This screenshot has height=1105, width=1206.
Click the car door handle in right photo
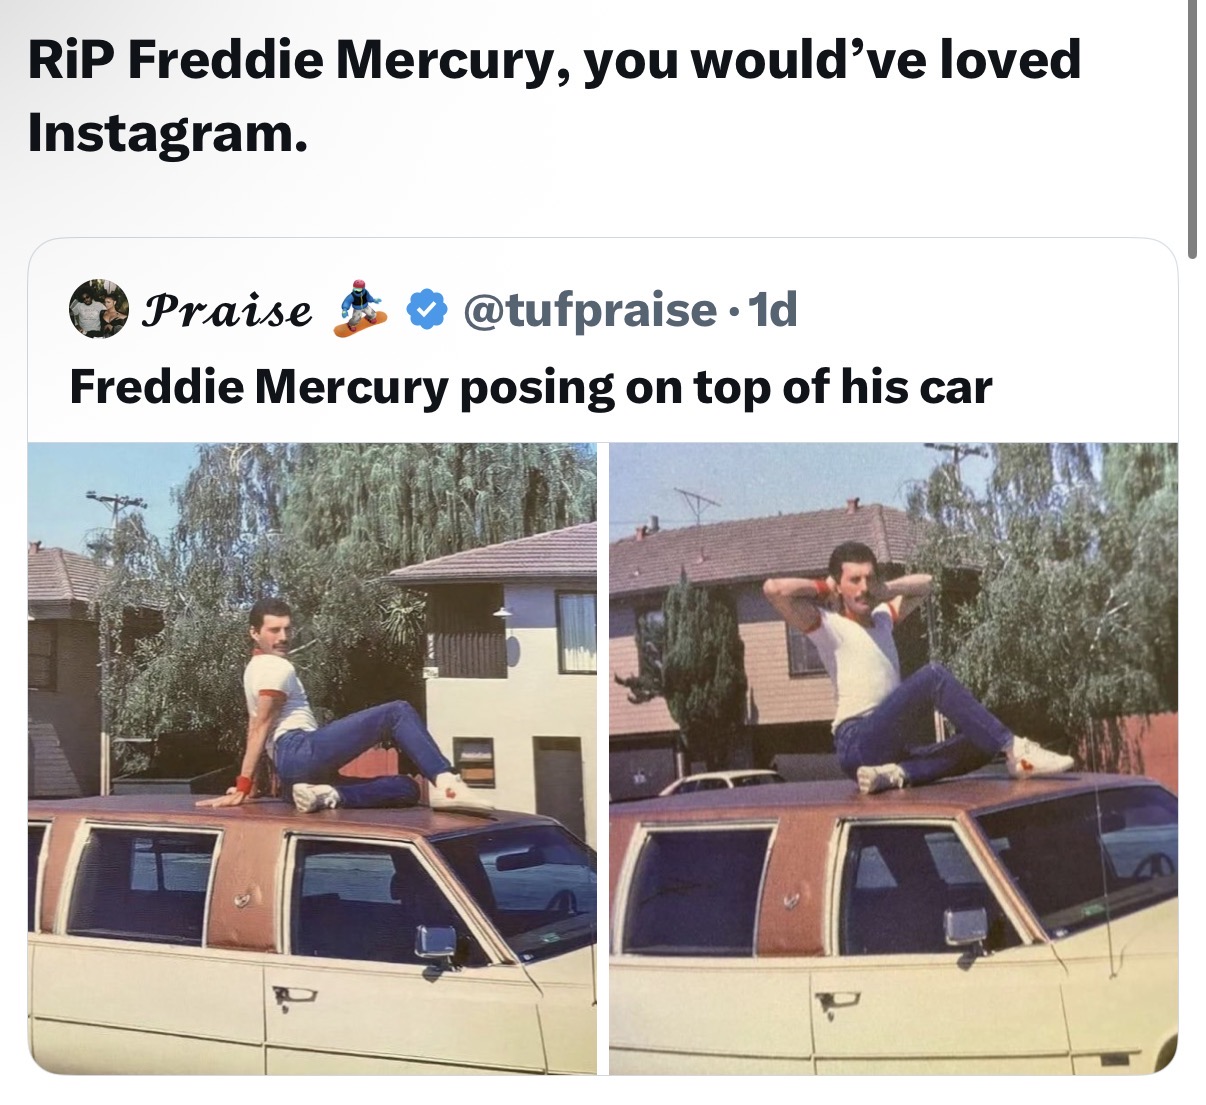coord(836,999)
